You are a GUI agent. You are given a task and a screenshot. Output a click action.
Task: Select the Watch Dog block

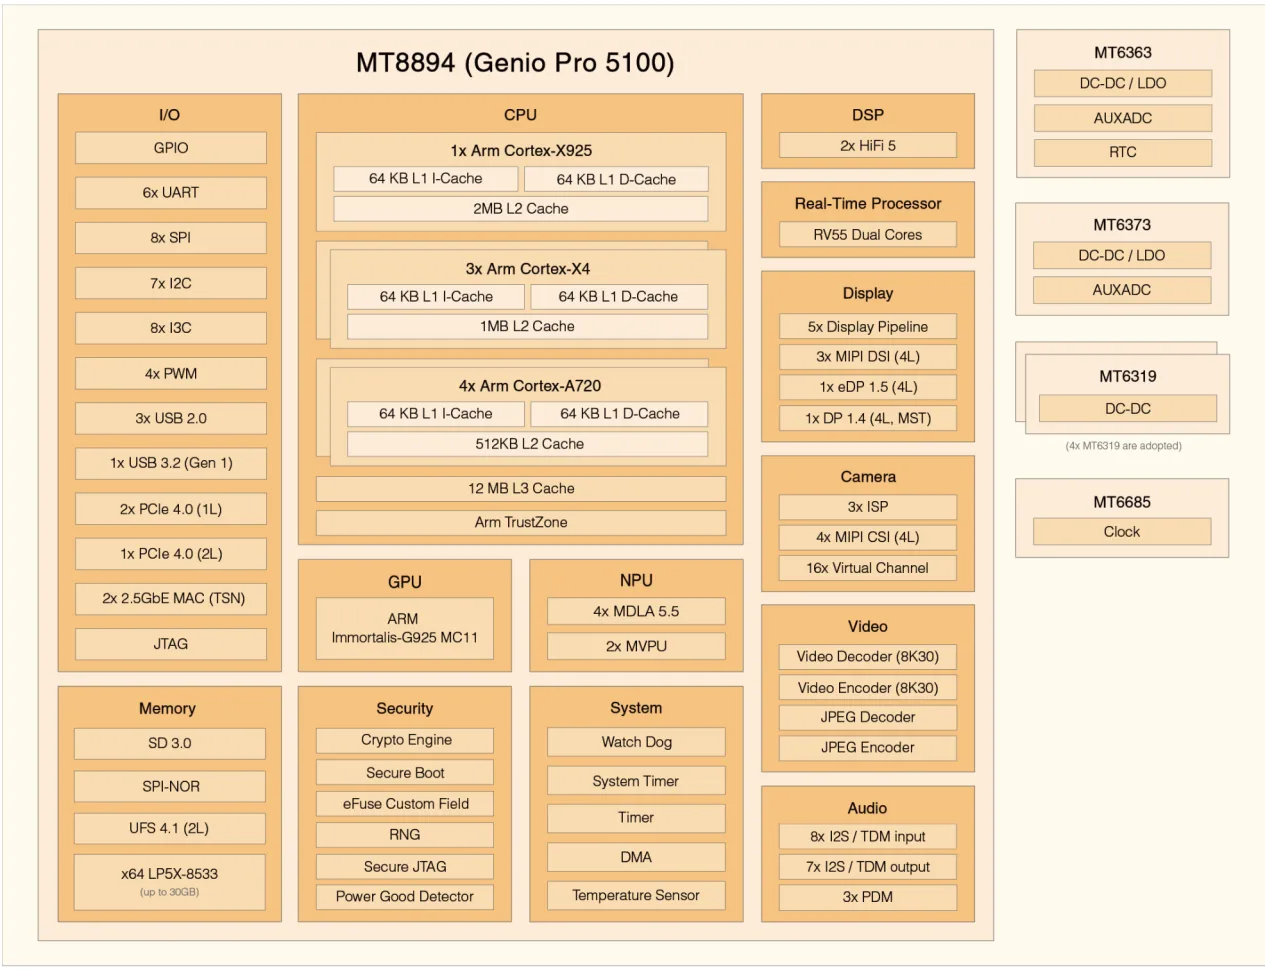636,742
